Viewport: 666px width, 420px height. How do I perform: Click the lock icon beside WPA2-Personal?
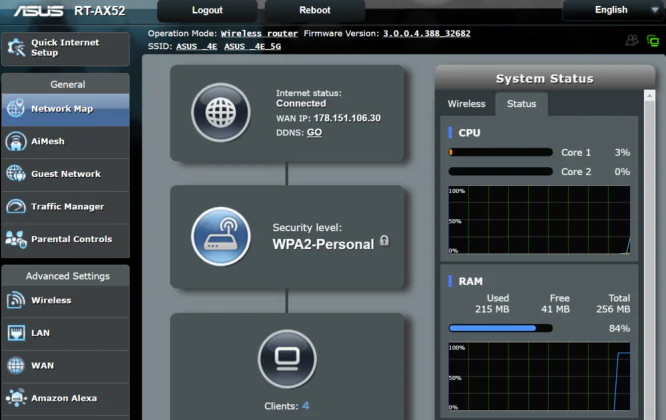click(x=384, y=241)
